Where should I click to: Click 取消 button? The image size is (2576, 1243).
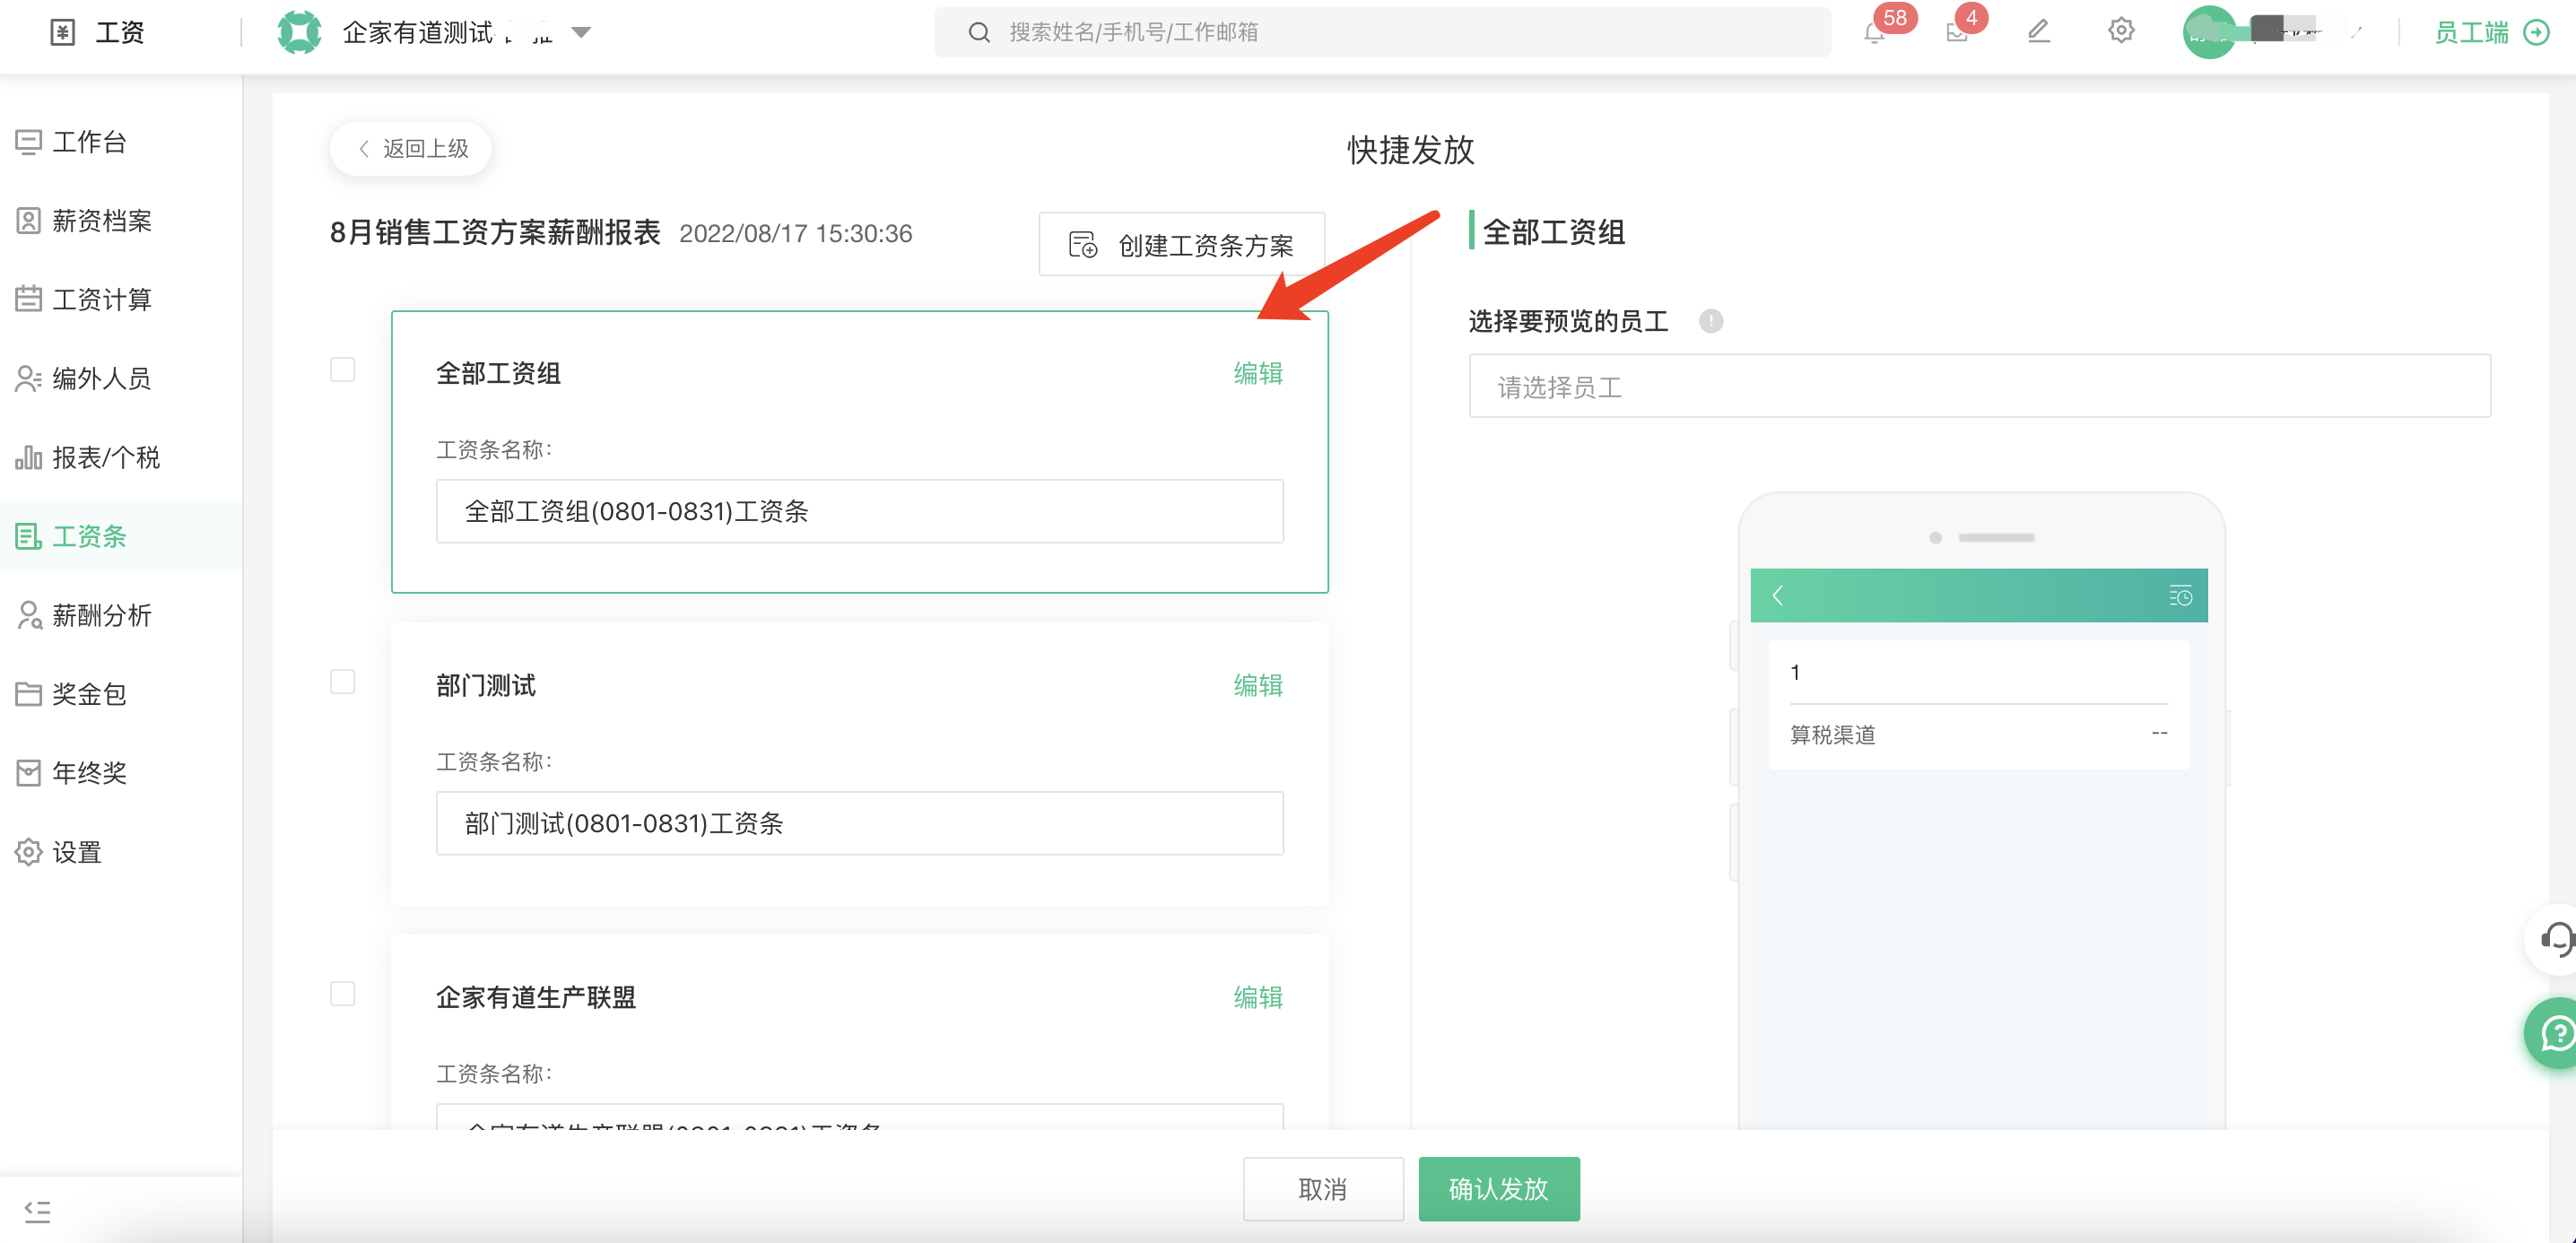click(1323, 1189)
